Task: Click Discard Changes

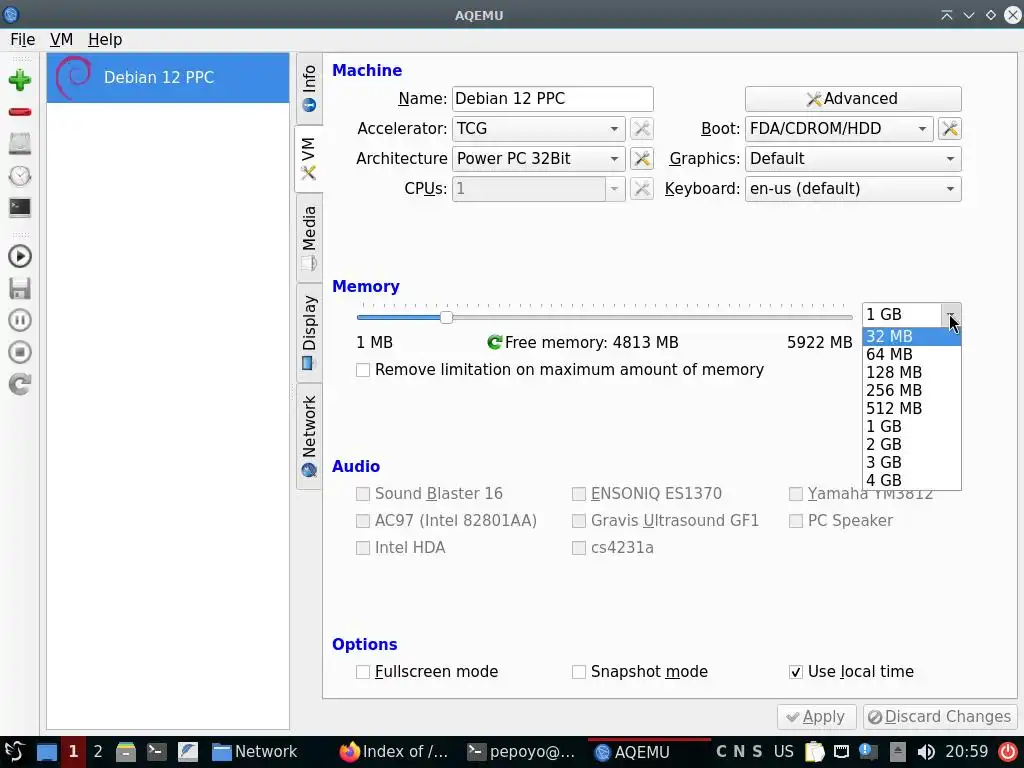Action: tap(940, 717)
